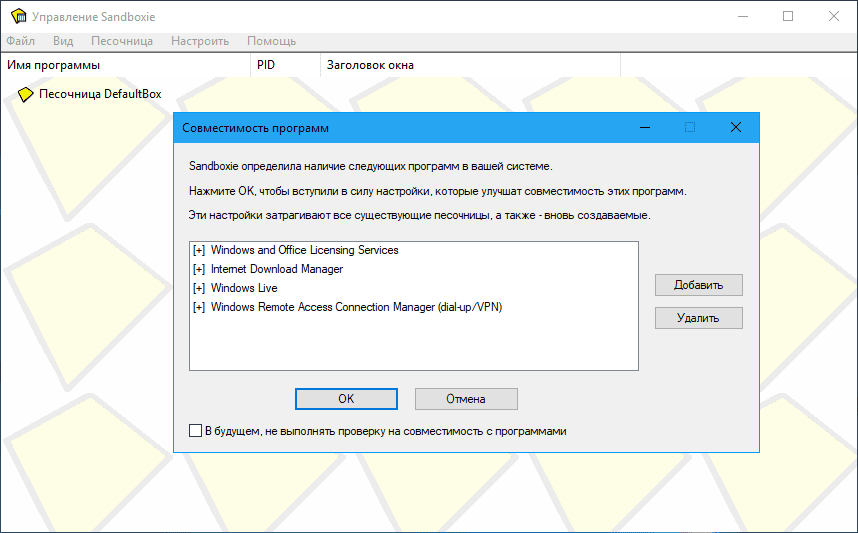Click the Имя программы column header

coord(126,65)
